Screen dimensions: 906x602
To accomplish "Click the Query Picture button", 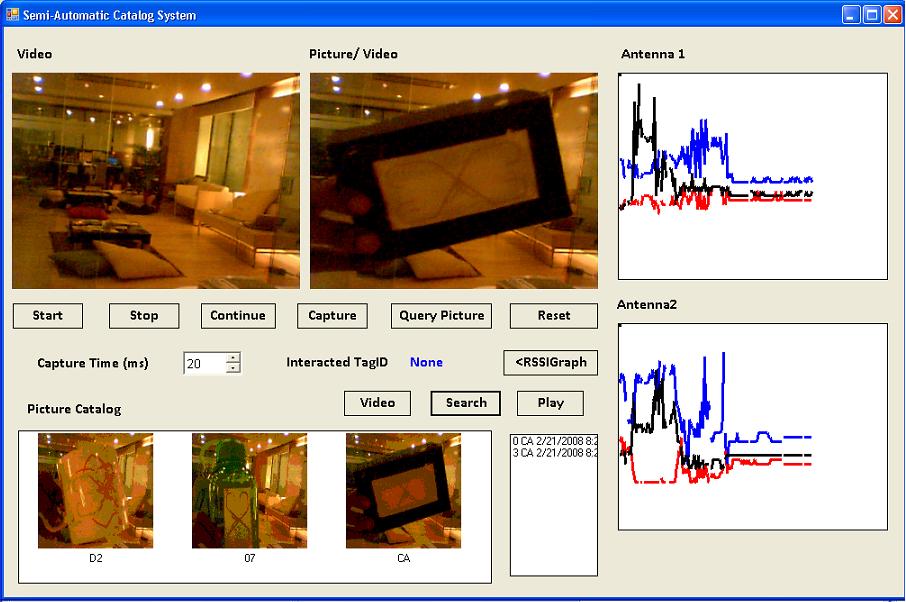I will [441, 316].
